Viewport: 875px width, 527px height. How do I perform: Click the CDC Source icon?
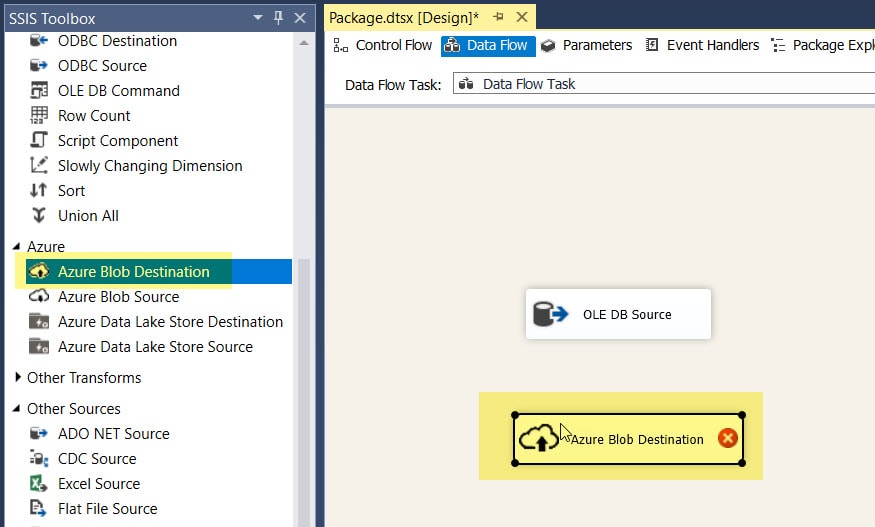pos(39,458)
